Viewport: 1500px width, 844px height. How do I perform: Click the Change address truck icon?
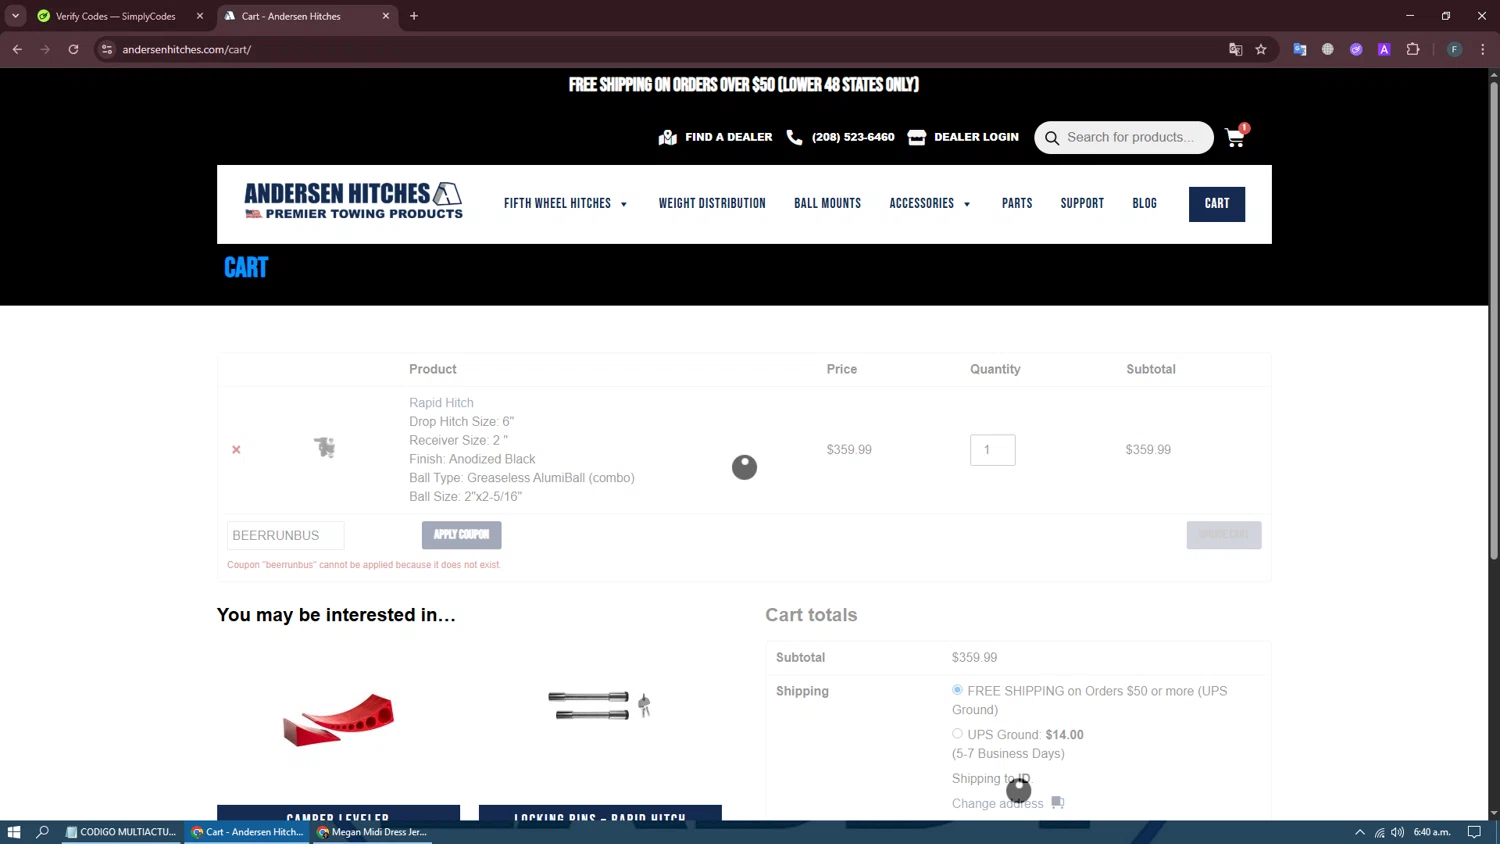point(1058,803)
